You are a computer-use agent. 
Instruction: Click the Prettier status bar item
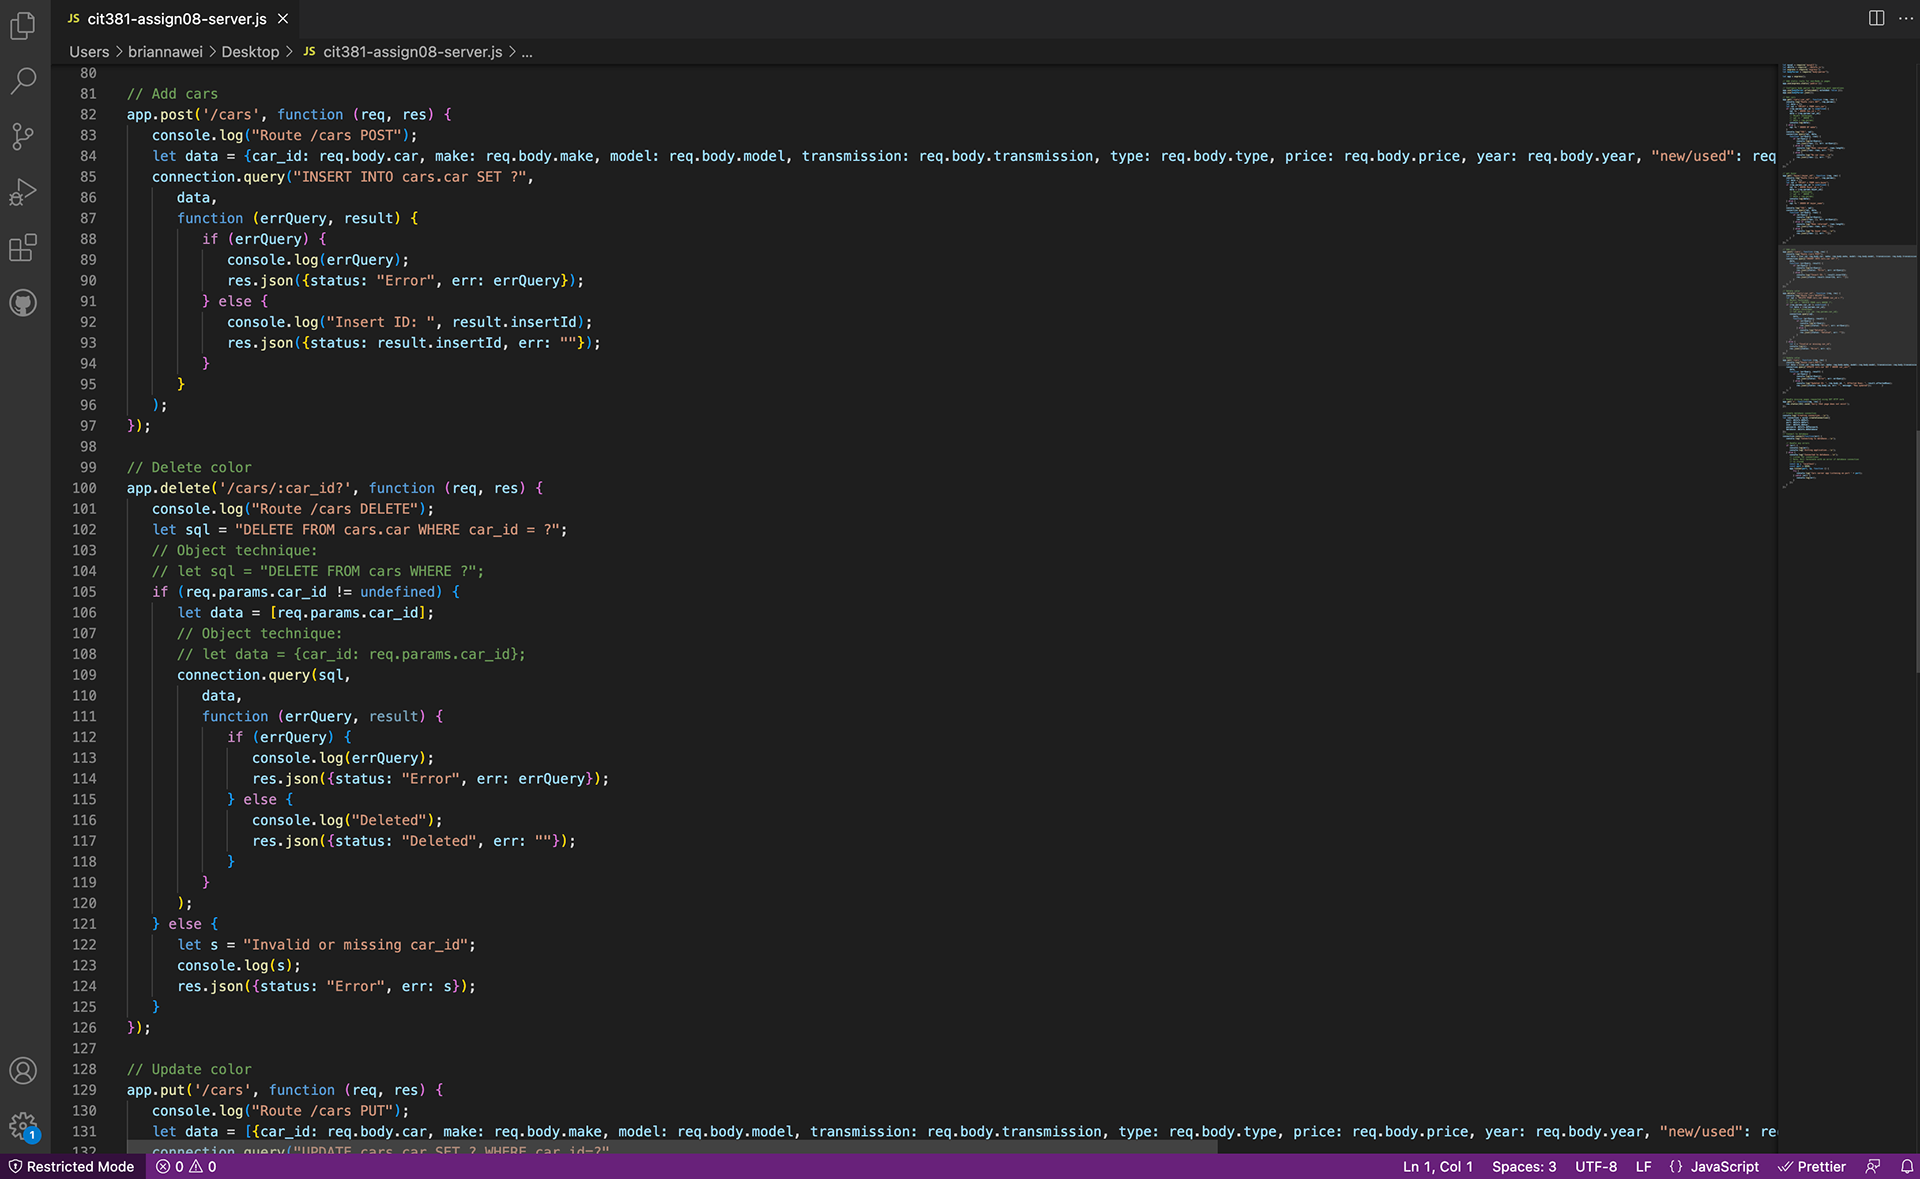[1812, 1167]
